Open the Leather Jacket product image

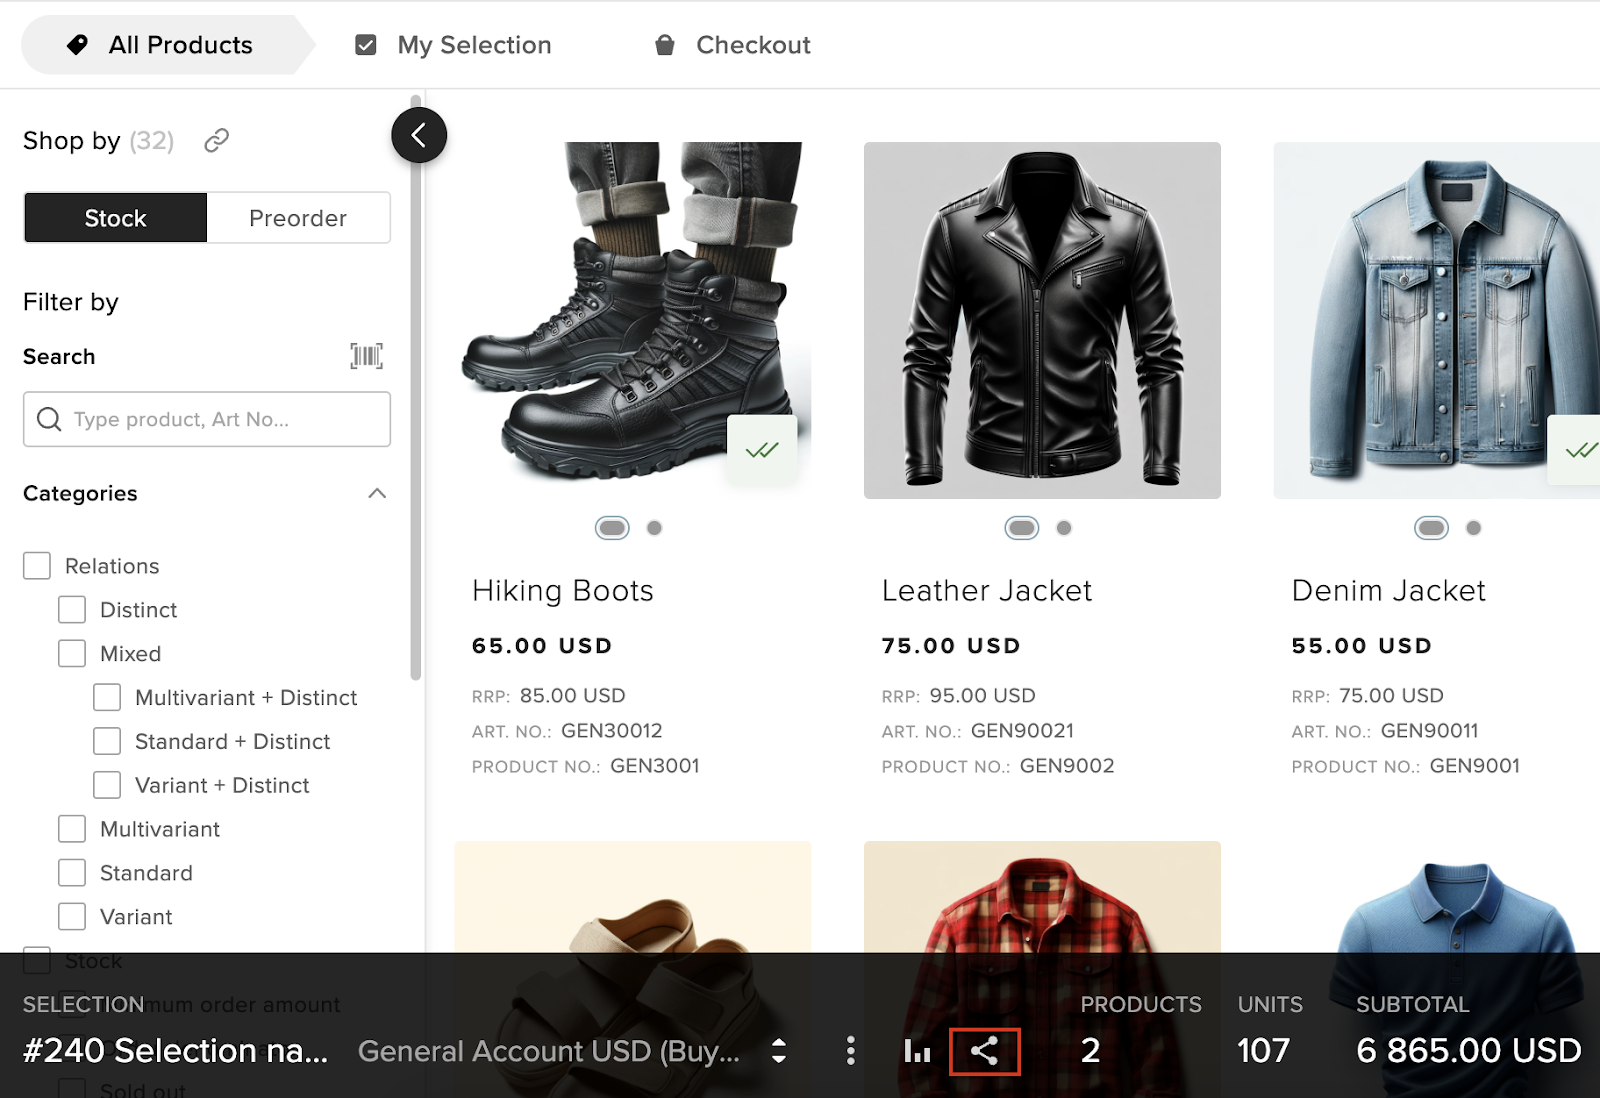tap(1042, 320)
